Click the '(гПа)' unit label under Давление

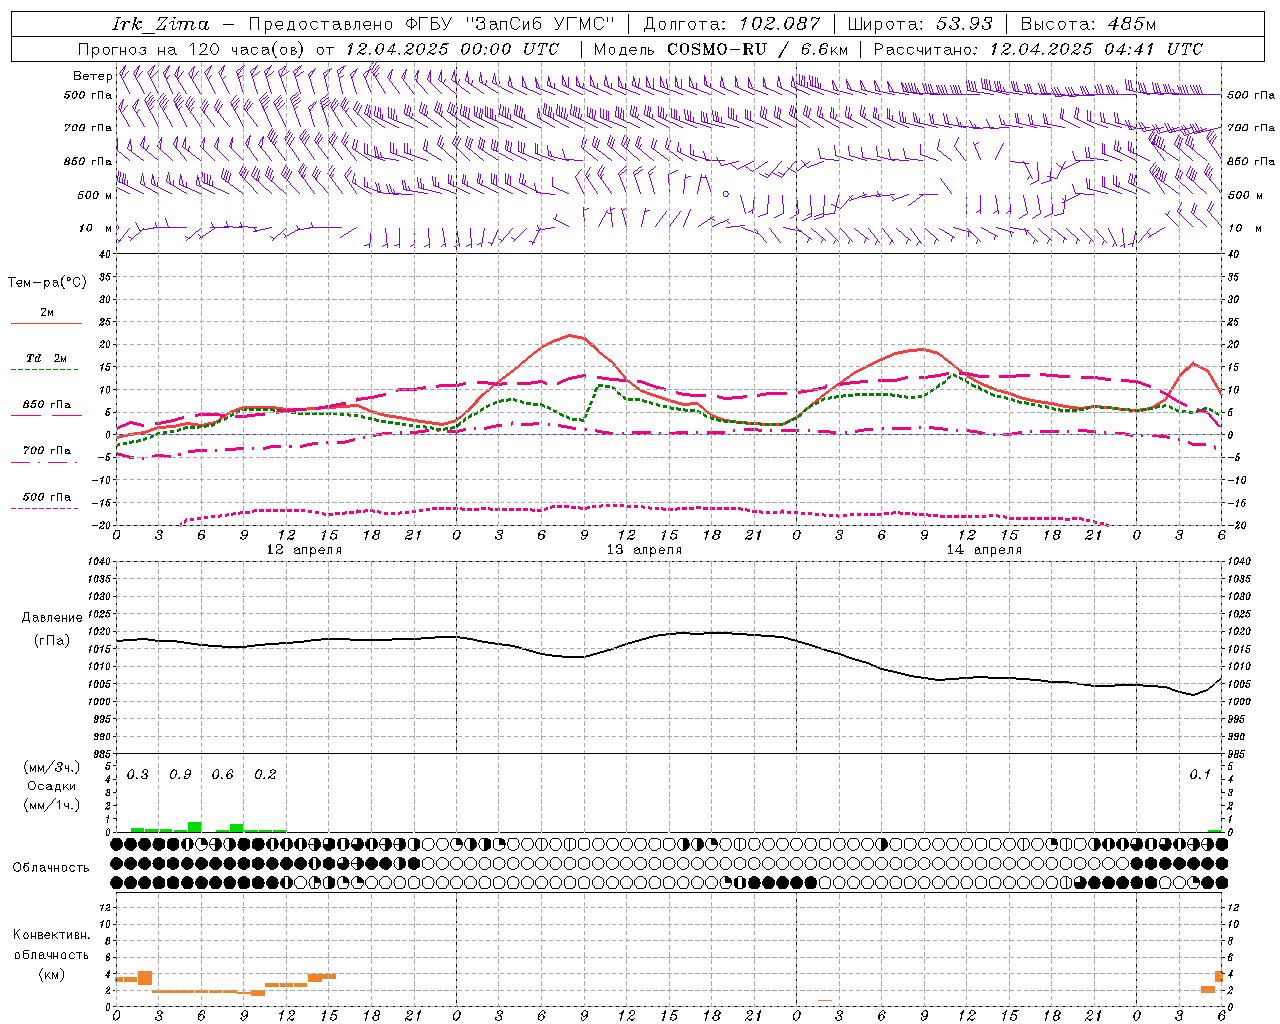[52, 640]
